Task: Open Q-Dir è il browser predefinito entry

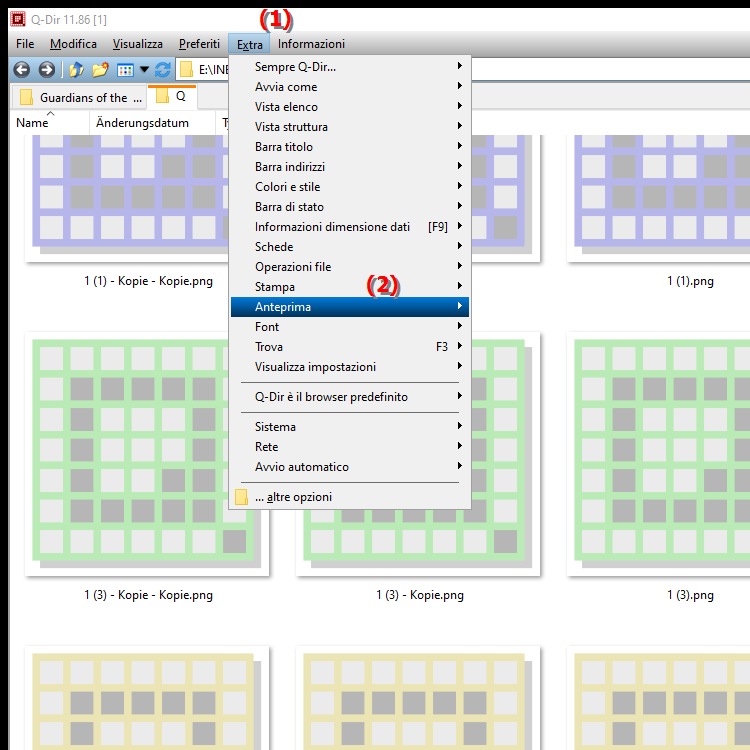Action: (x=350, y=397)
